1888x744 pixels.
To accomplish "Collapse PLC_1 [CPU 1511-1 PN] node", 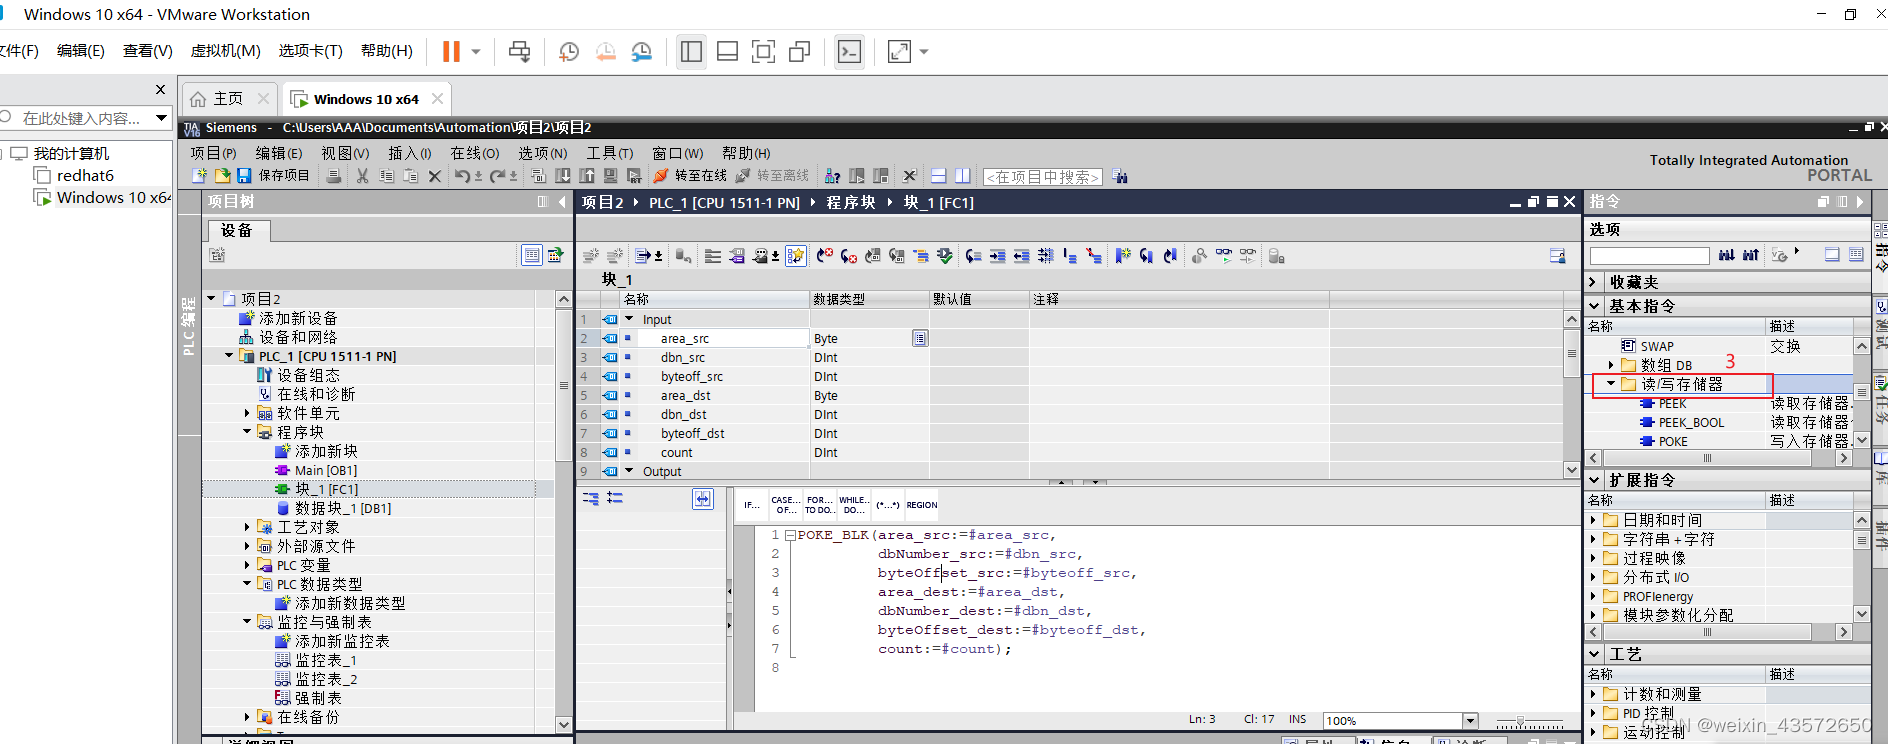I will click(229, 355).
